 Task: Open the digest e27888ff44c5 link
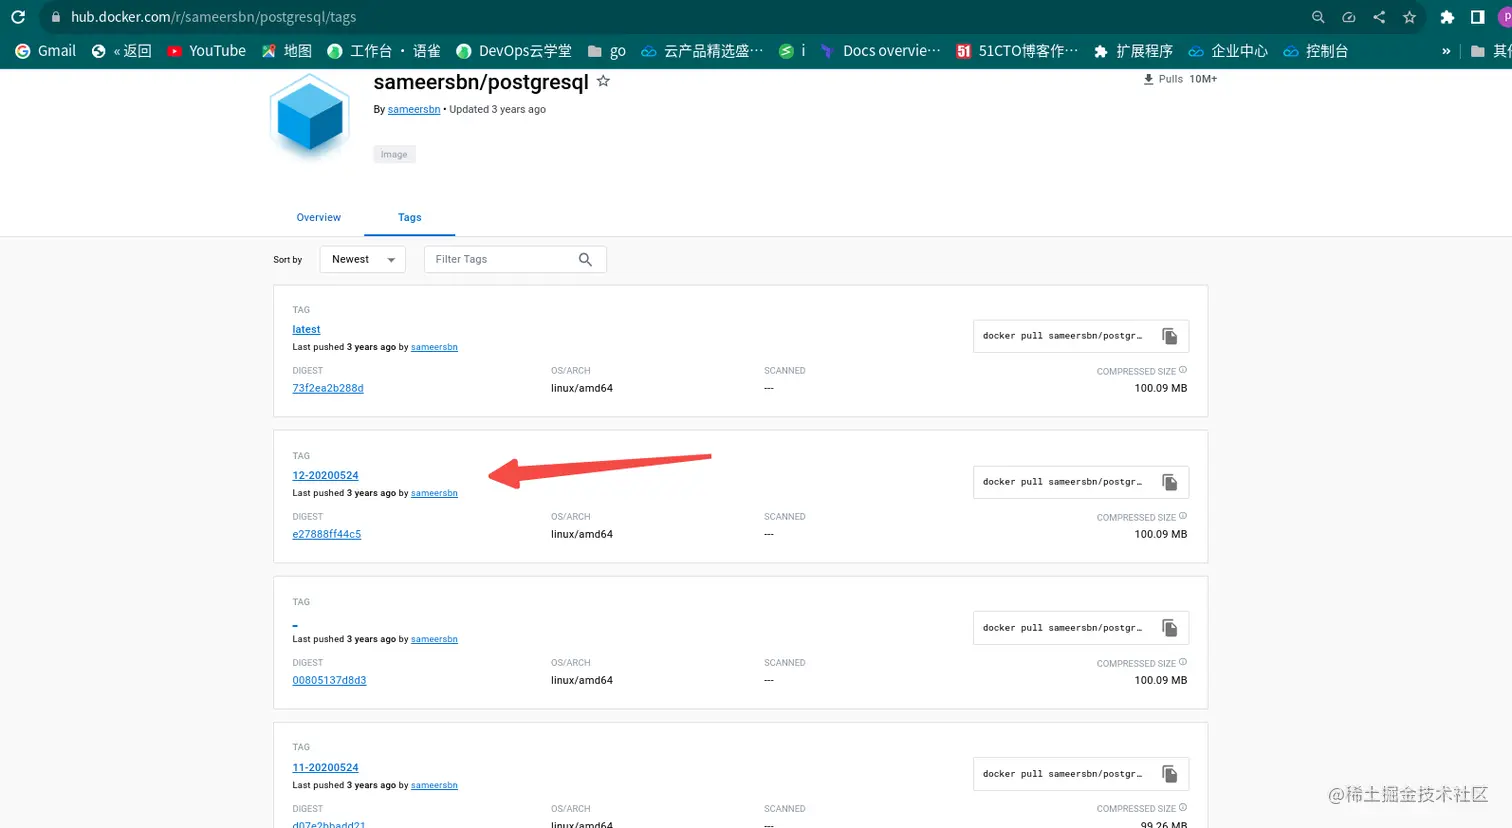326,534
